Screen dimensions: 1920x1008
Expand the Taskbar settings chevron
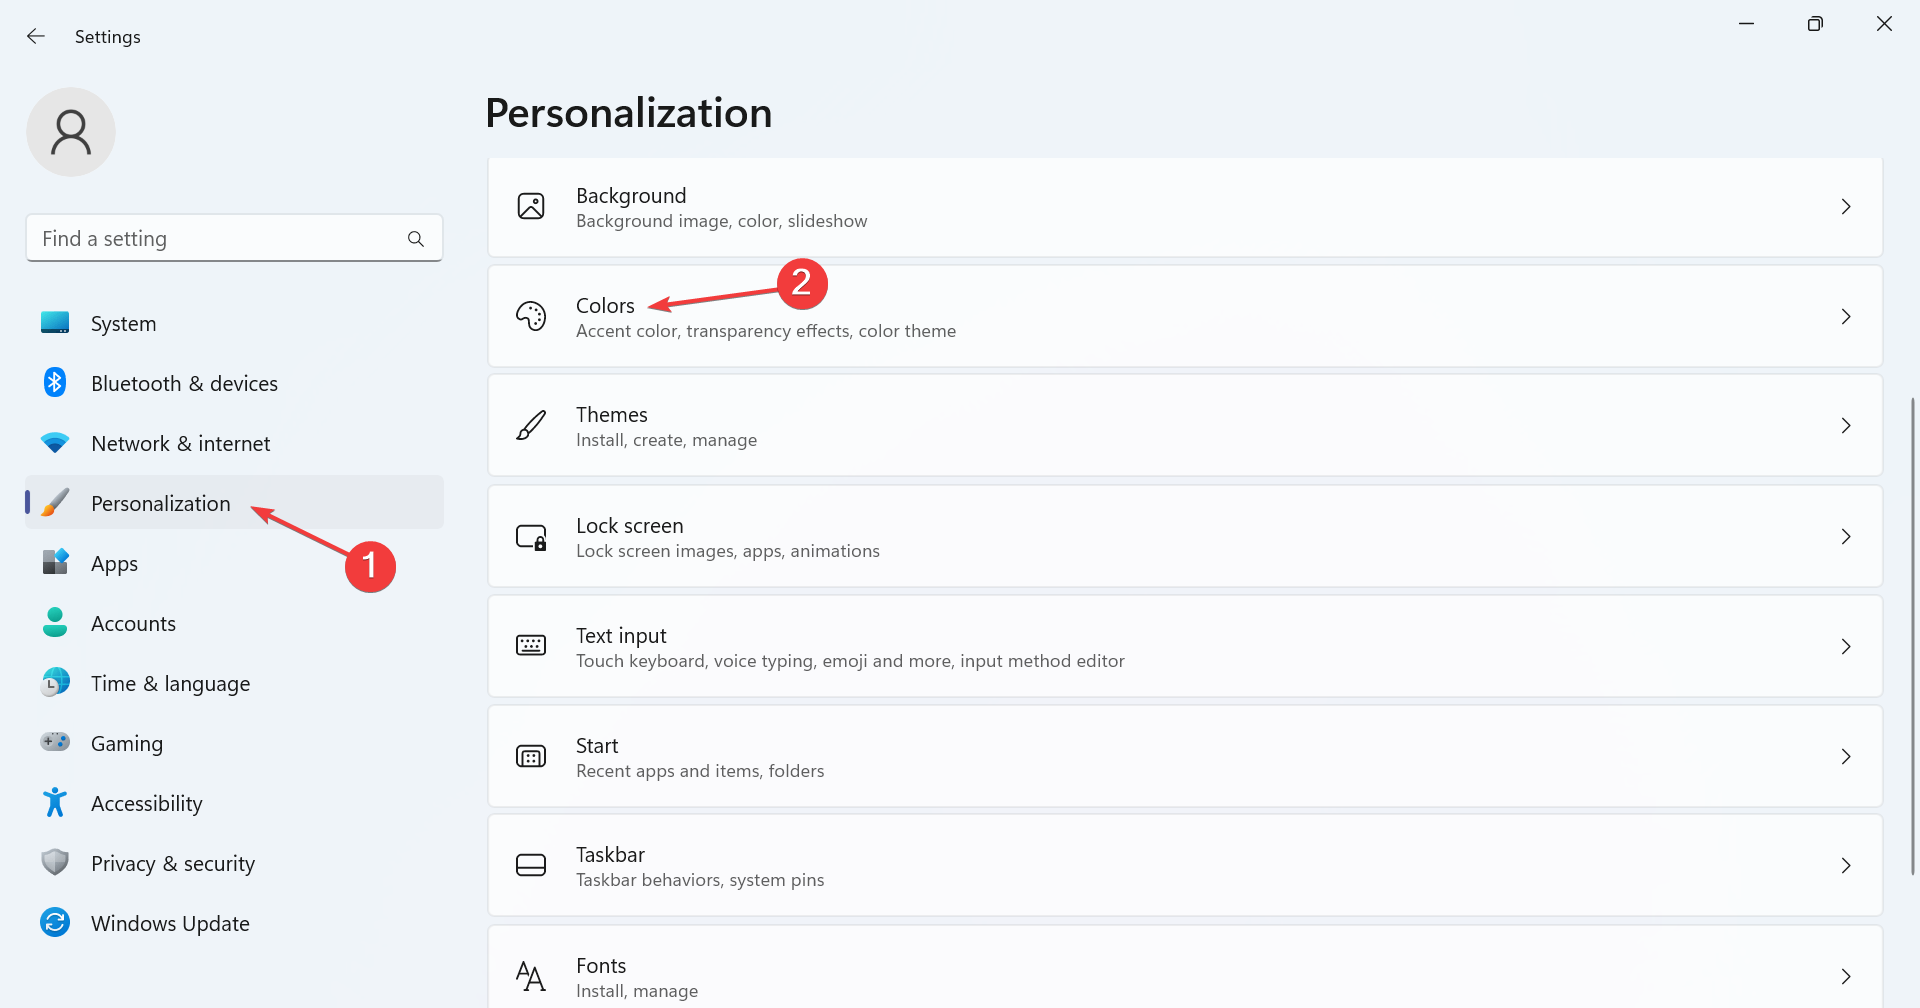pos(1846,866)
